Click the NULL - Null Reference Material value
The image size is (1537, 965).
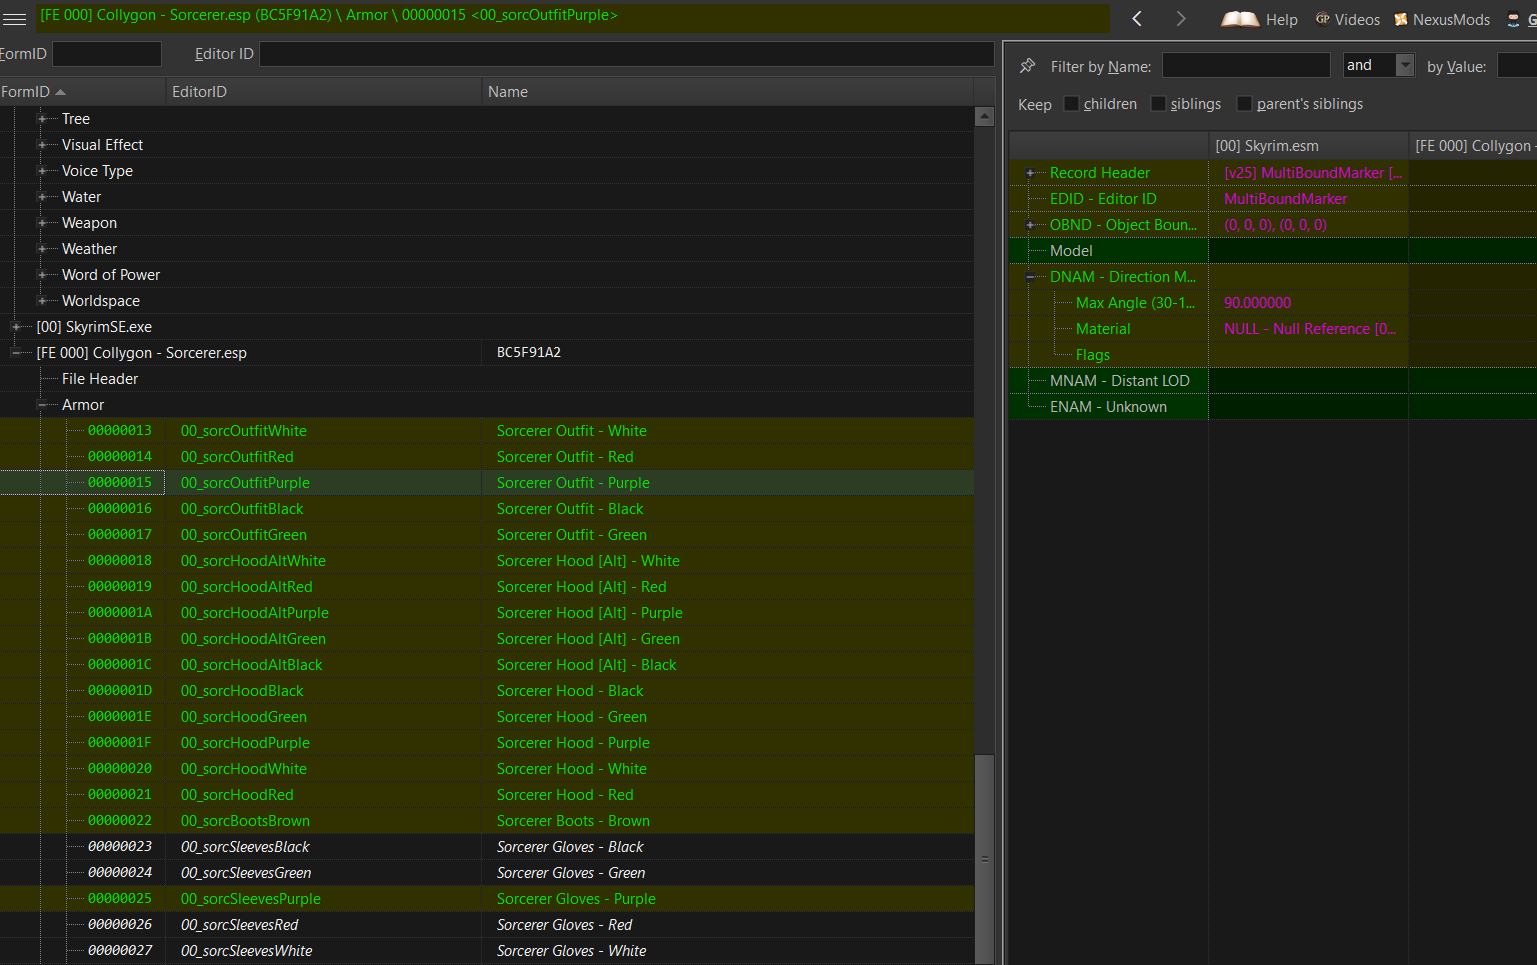1310,329
